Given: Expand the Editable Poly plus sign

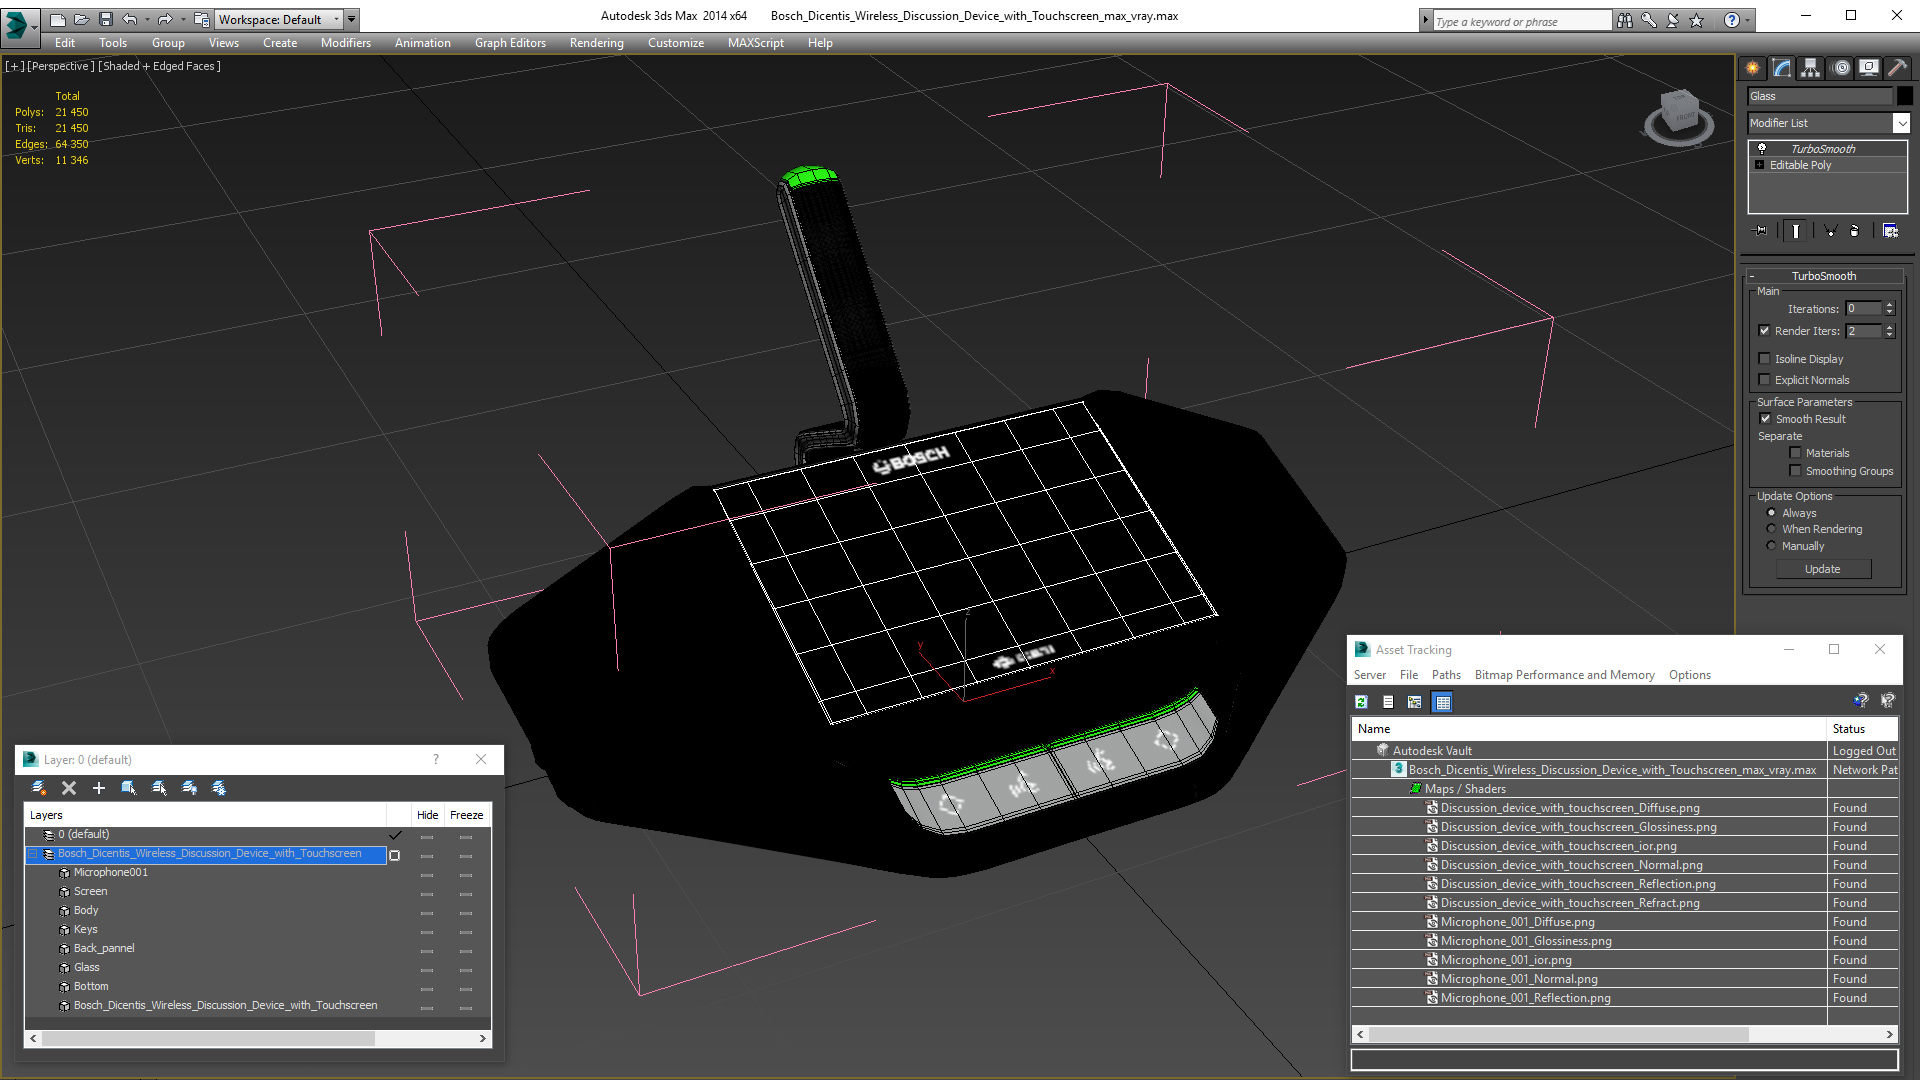Looking at the screenshot, I should click(x=1759, y=165).
